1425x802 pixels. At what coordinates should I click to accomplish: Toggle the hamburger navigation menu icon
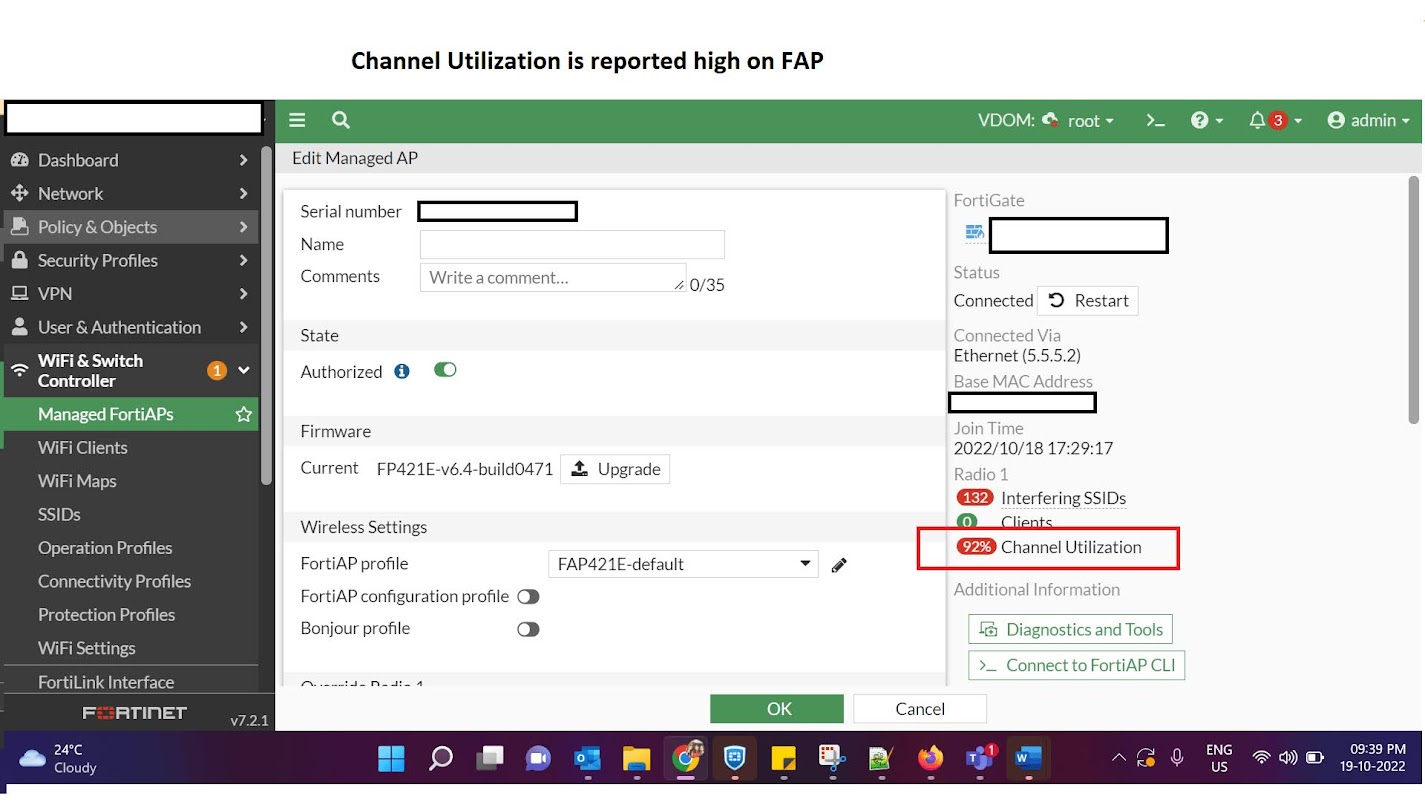[297, 120]
